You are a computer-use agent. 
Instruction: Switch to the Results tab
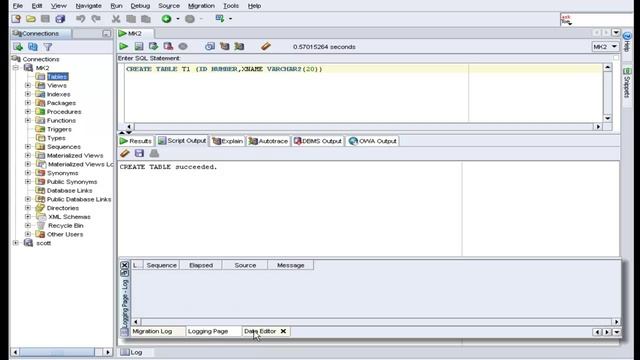[136, 141]
